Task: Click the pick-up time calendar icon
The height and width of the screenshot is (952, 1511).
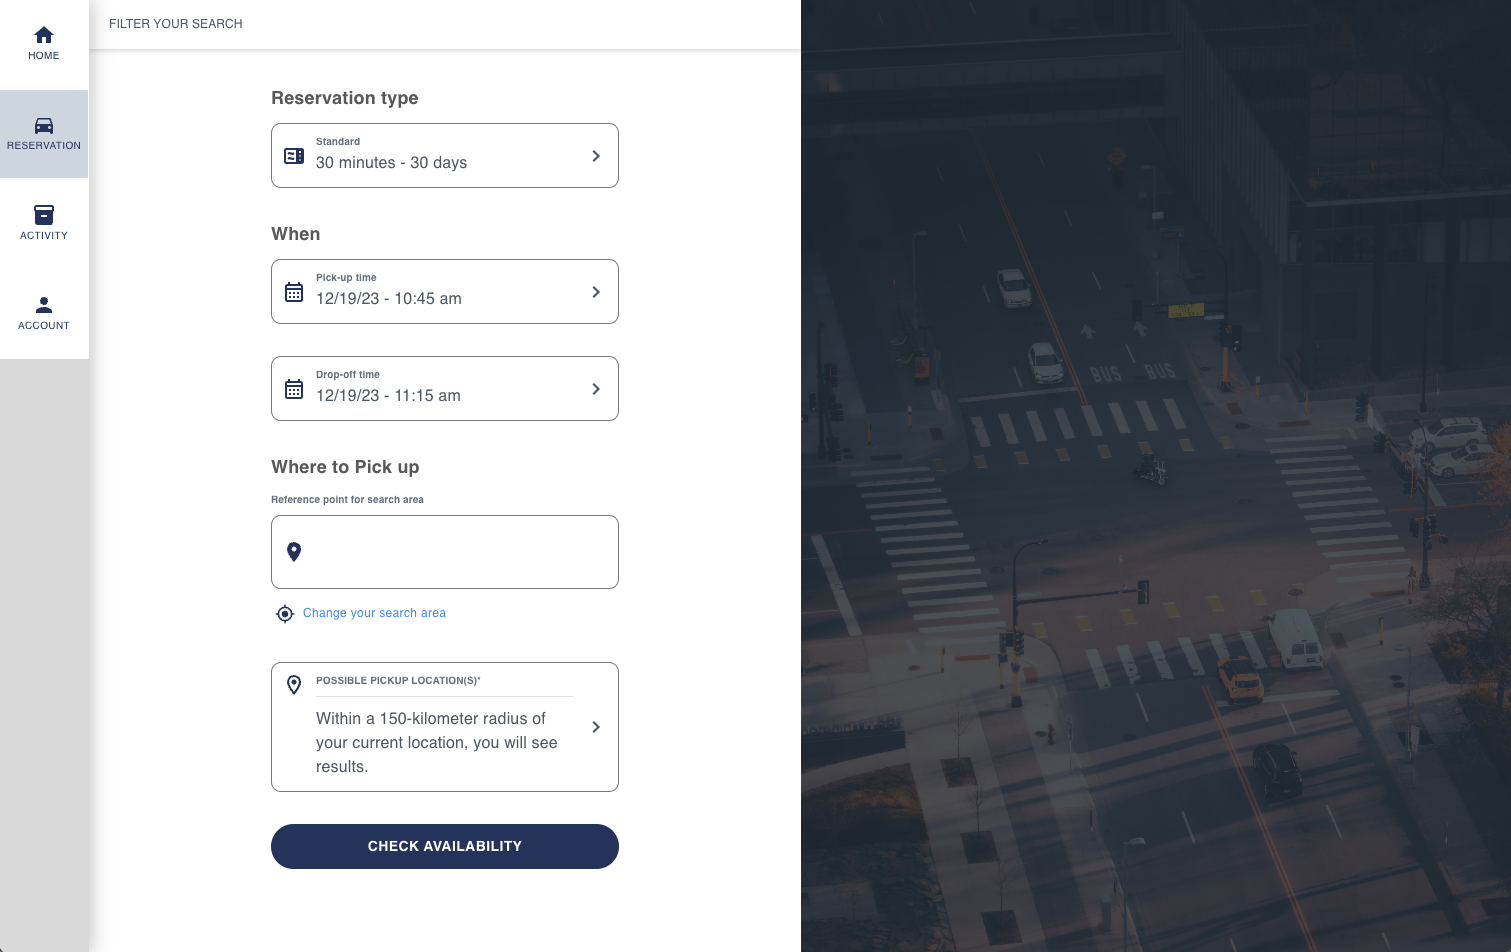Action: click(294, 292)
